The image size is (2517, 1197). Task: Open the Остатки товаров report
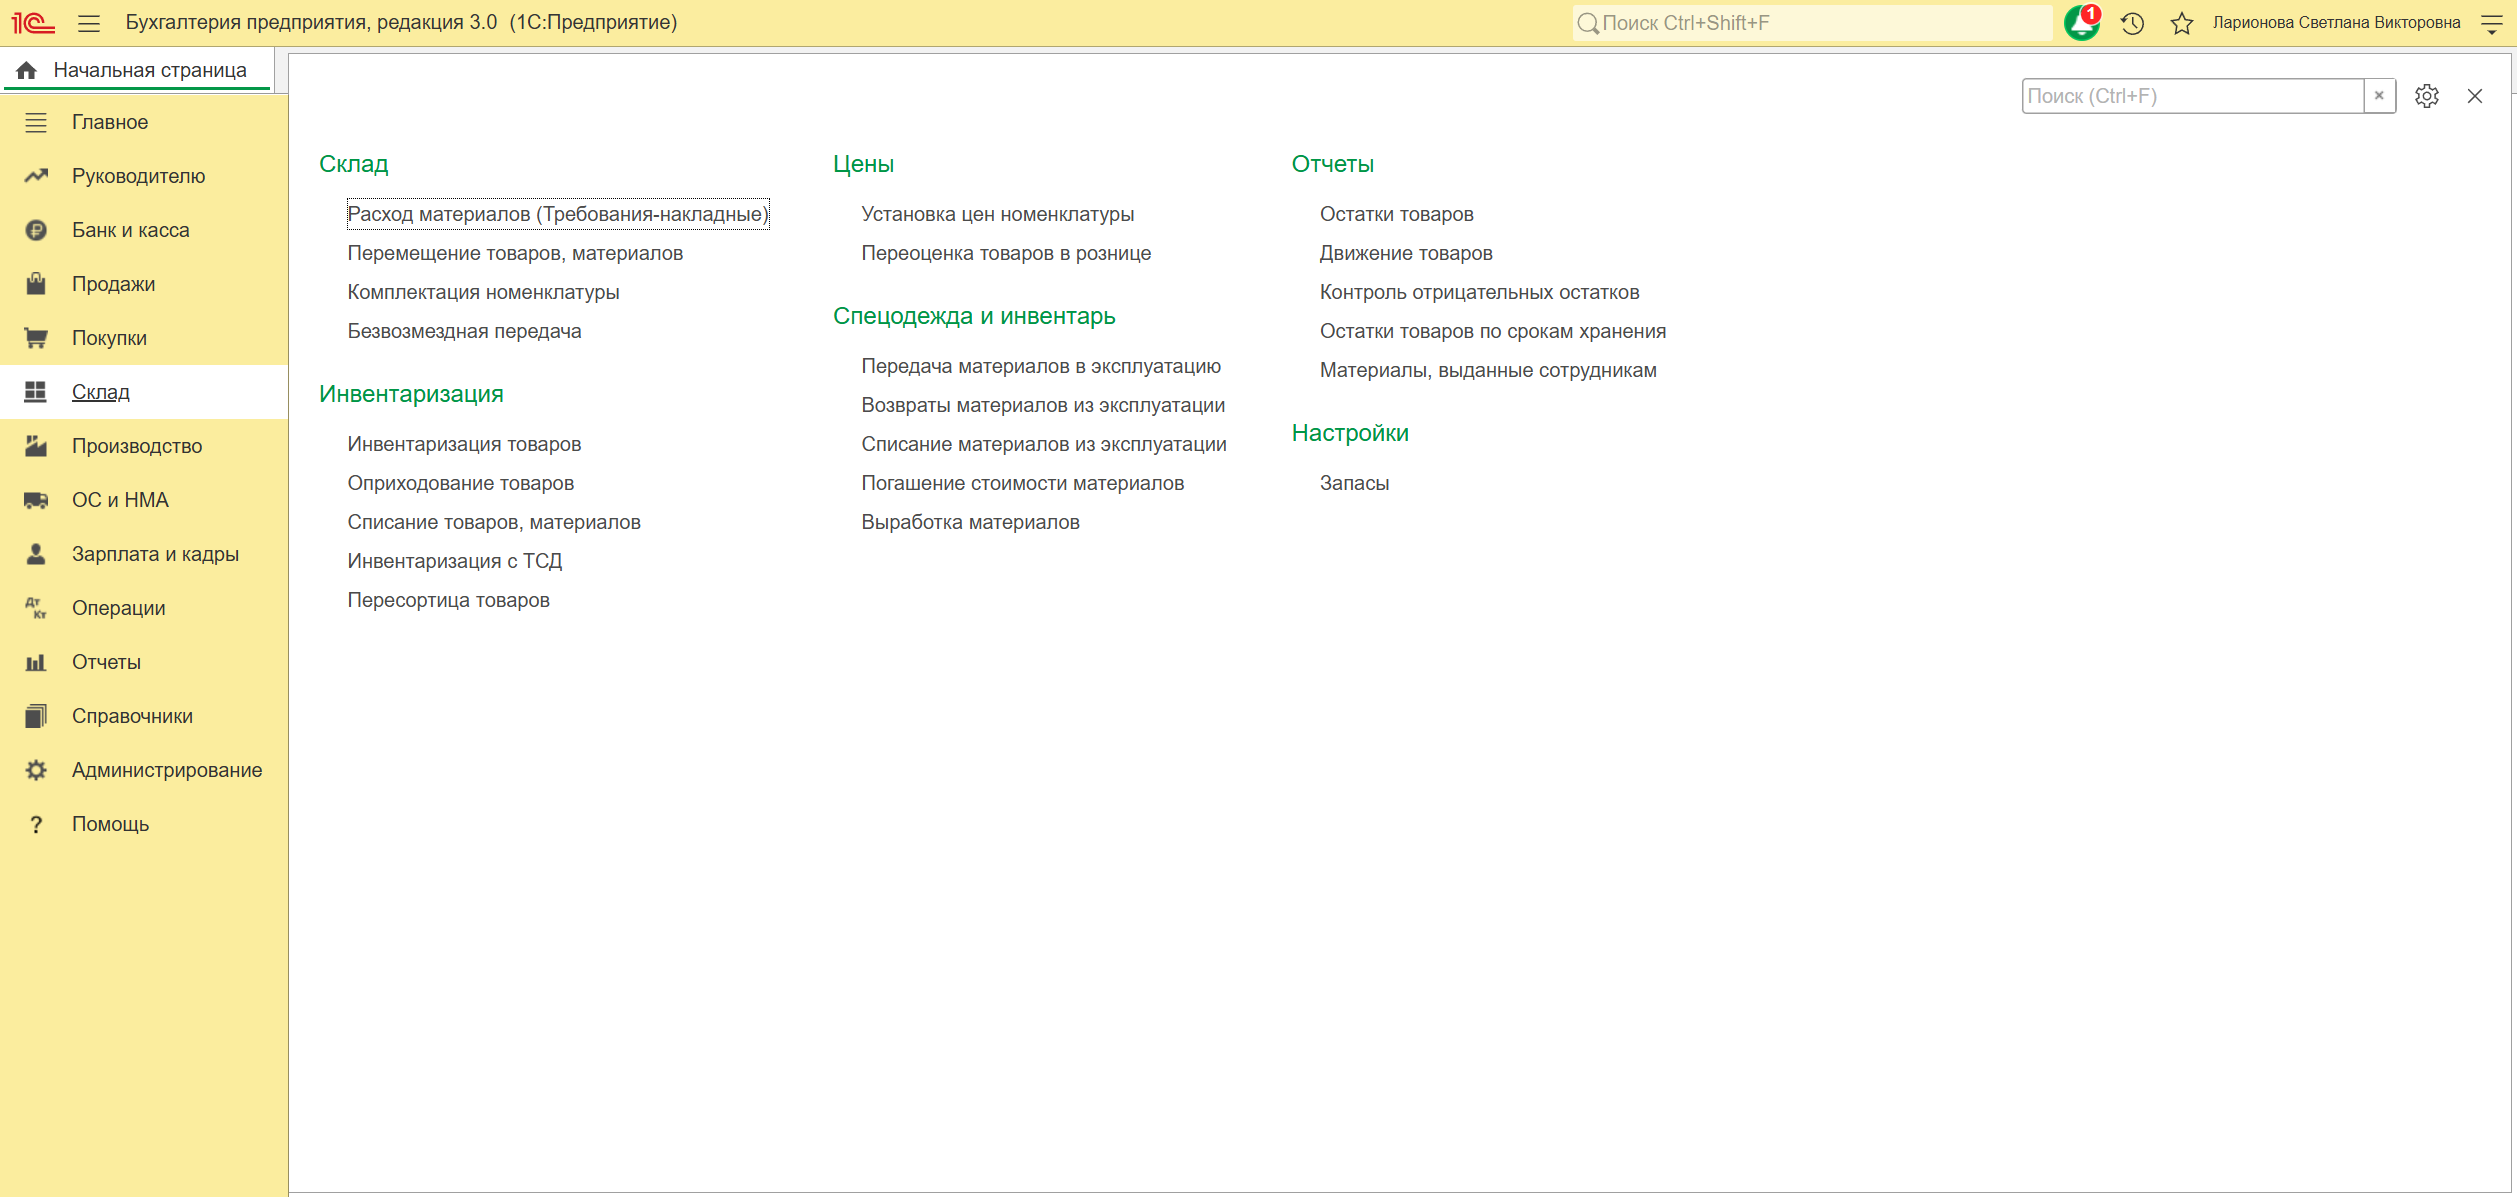point(1396,214)
